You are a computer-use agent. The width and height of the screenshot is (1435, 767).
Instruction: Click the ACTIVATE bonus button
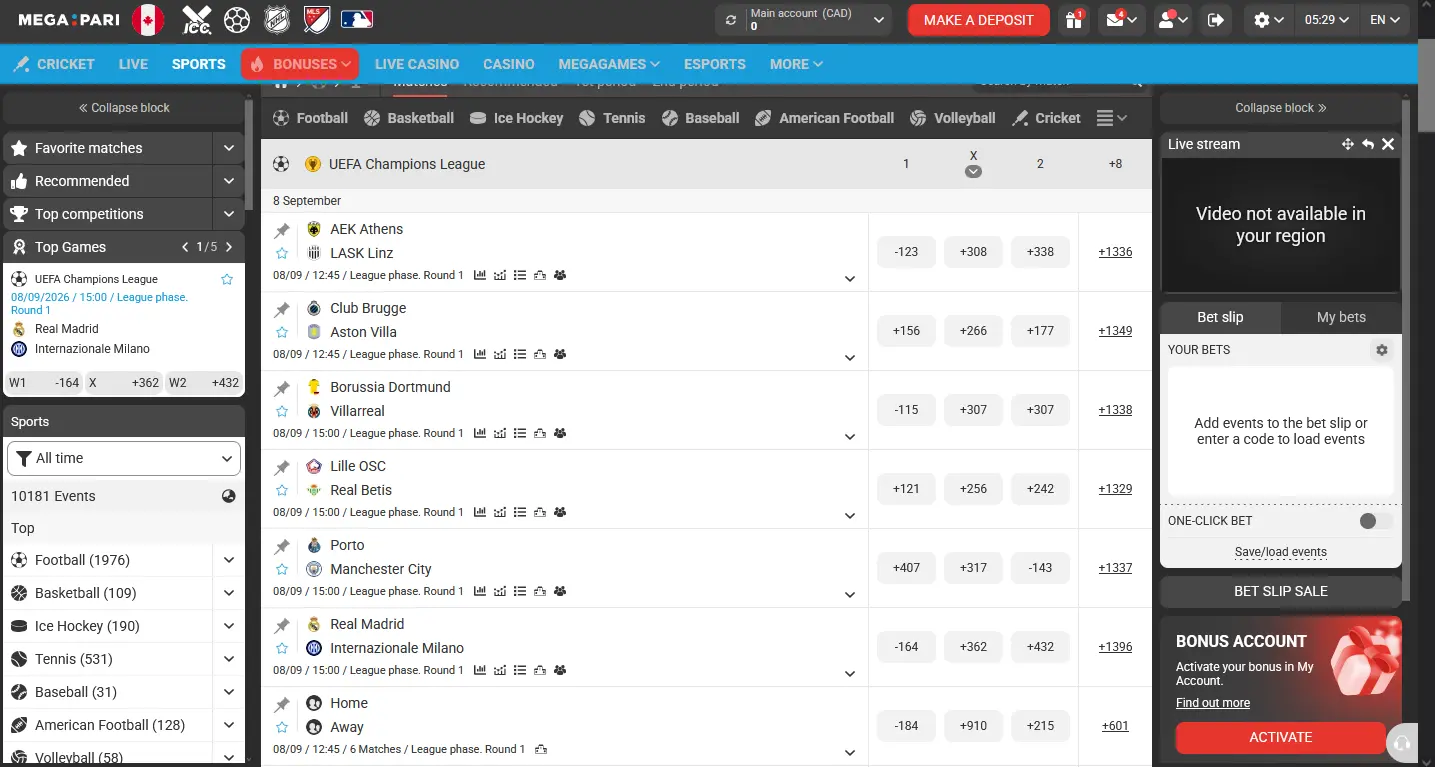pos(1281,737)
